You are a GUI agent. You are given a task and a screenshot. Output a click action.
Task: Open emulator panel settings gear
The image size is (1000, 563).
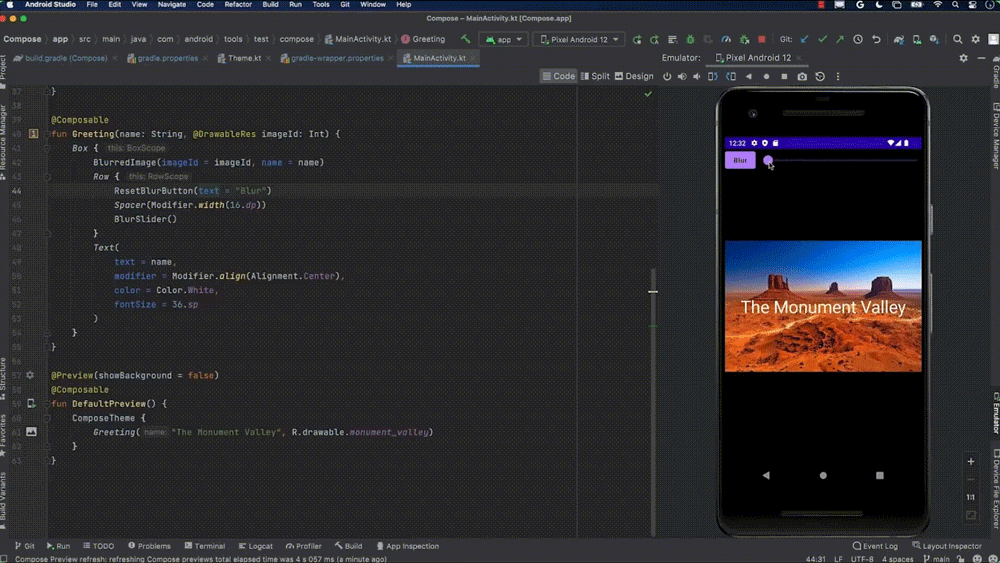coord(963,58)
